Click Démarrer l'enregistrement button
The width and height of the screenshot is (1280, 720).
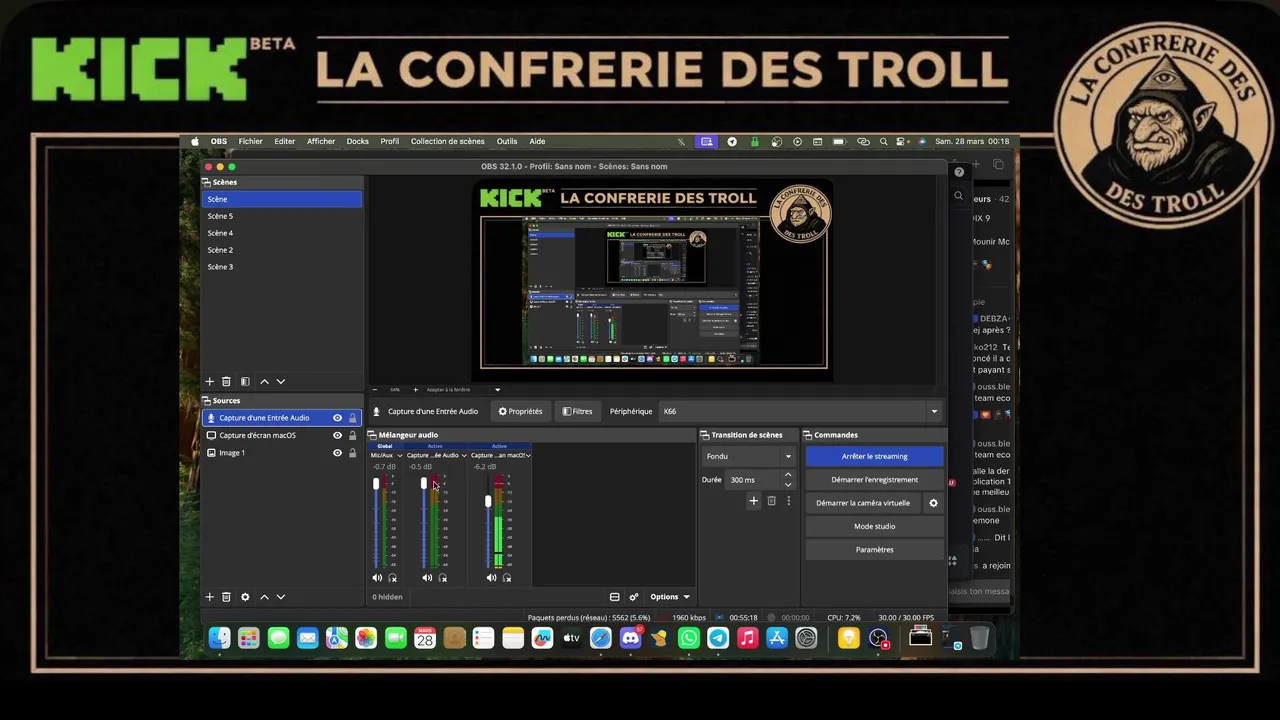874,479
